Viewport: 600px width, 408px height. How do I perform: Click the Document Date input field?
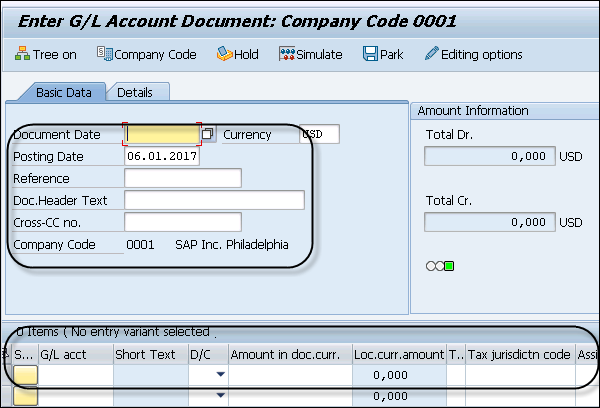tap(162, 134)
